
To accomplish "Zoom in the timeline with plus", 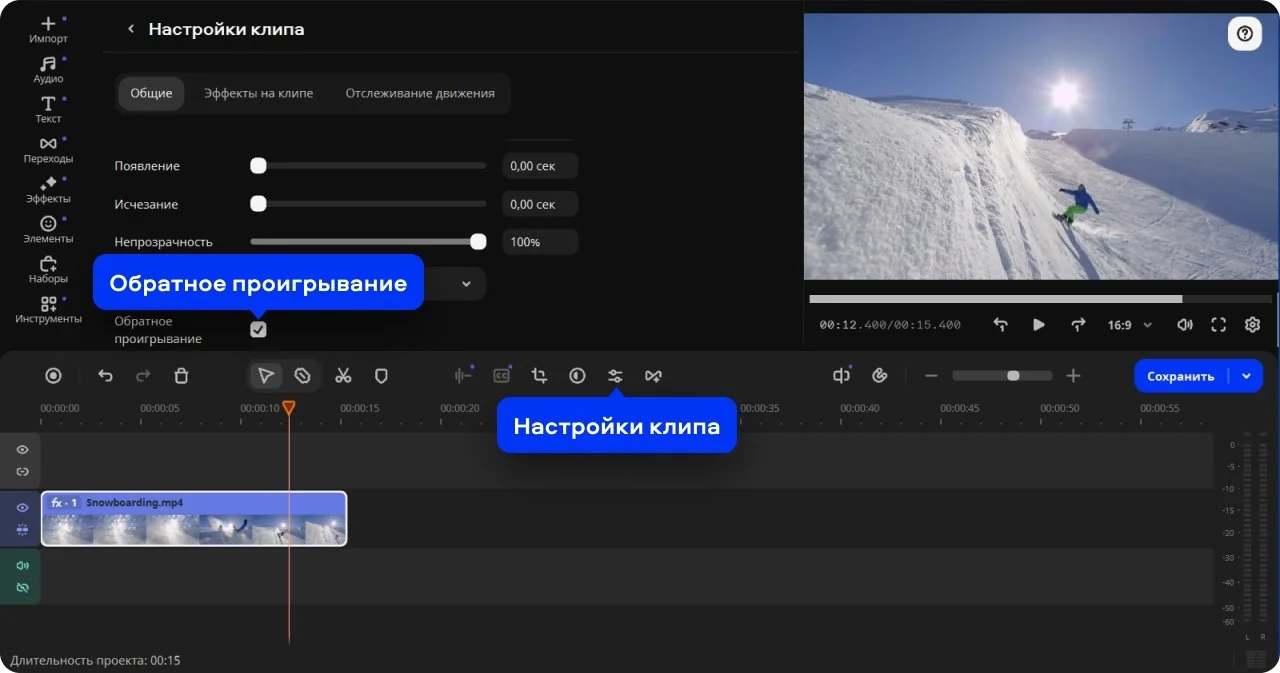I will point(1073,376).
